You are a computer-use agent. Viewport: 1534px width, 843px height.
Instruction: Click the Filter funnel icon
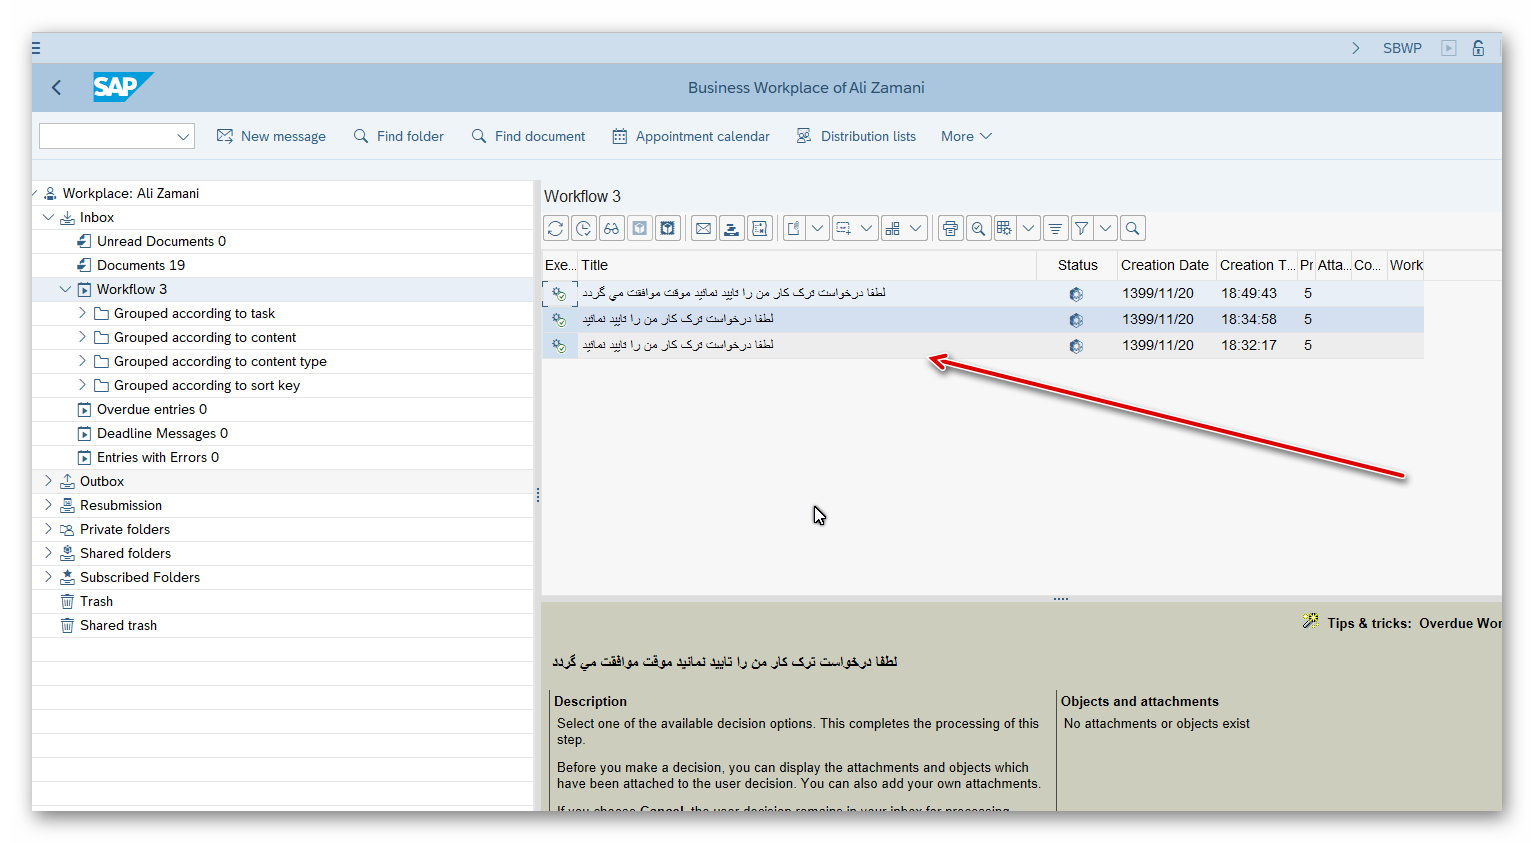click(x=1081, y=229)
